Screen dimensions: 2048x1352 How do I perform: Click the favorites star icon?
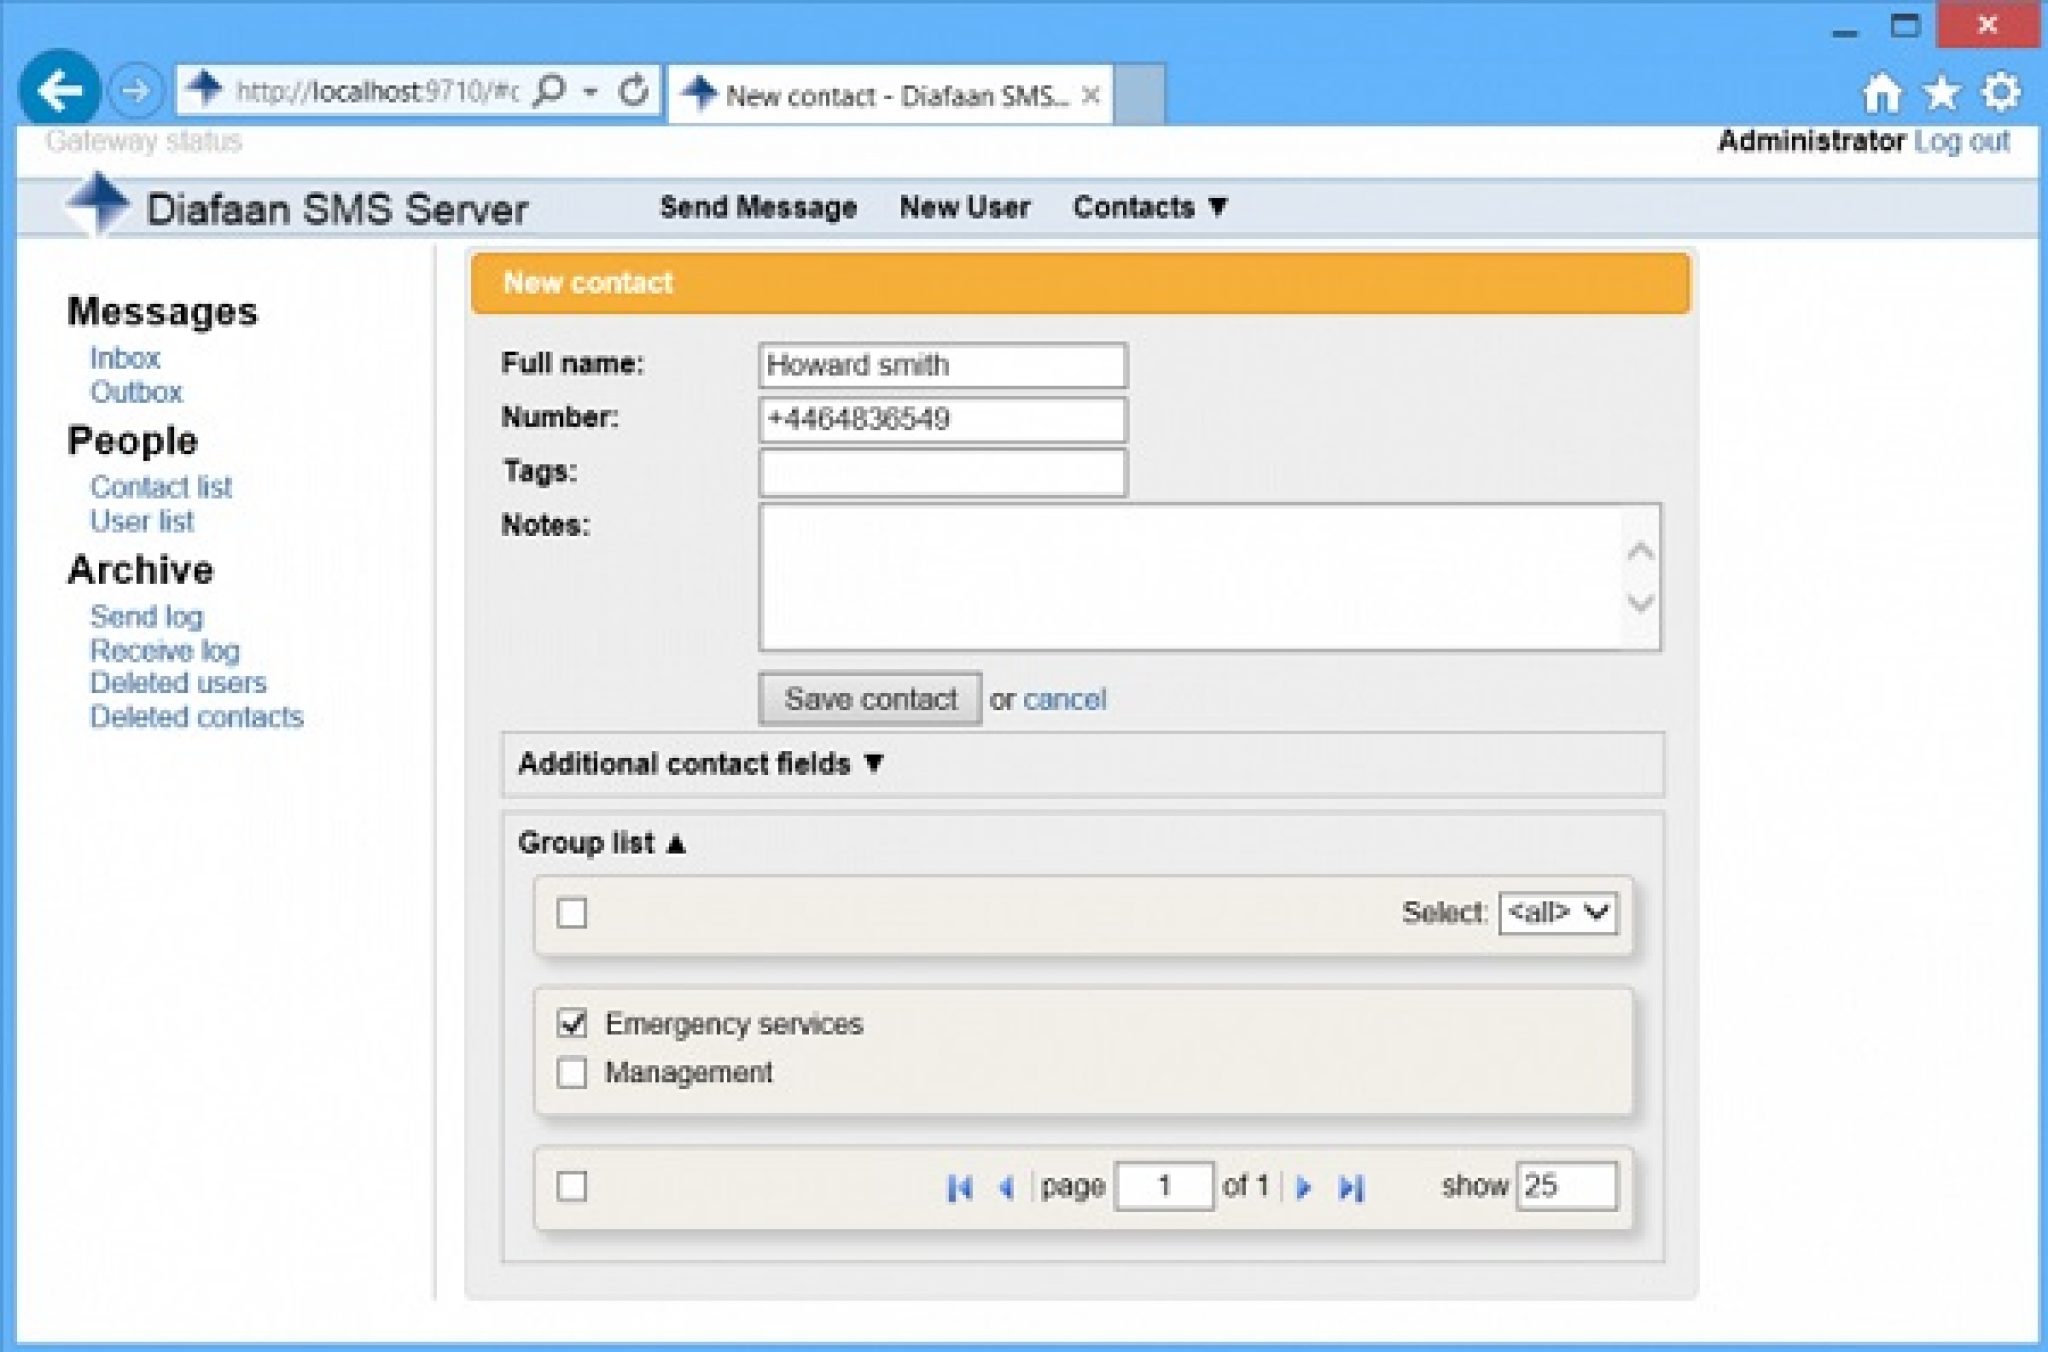click(1941, 92)
